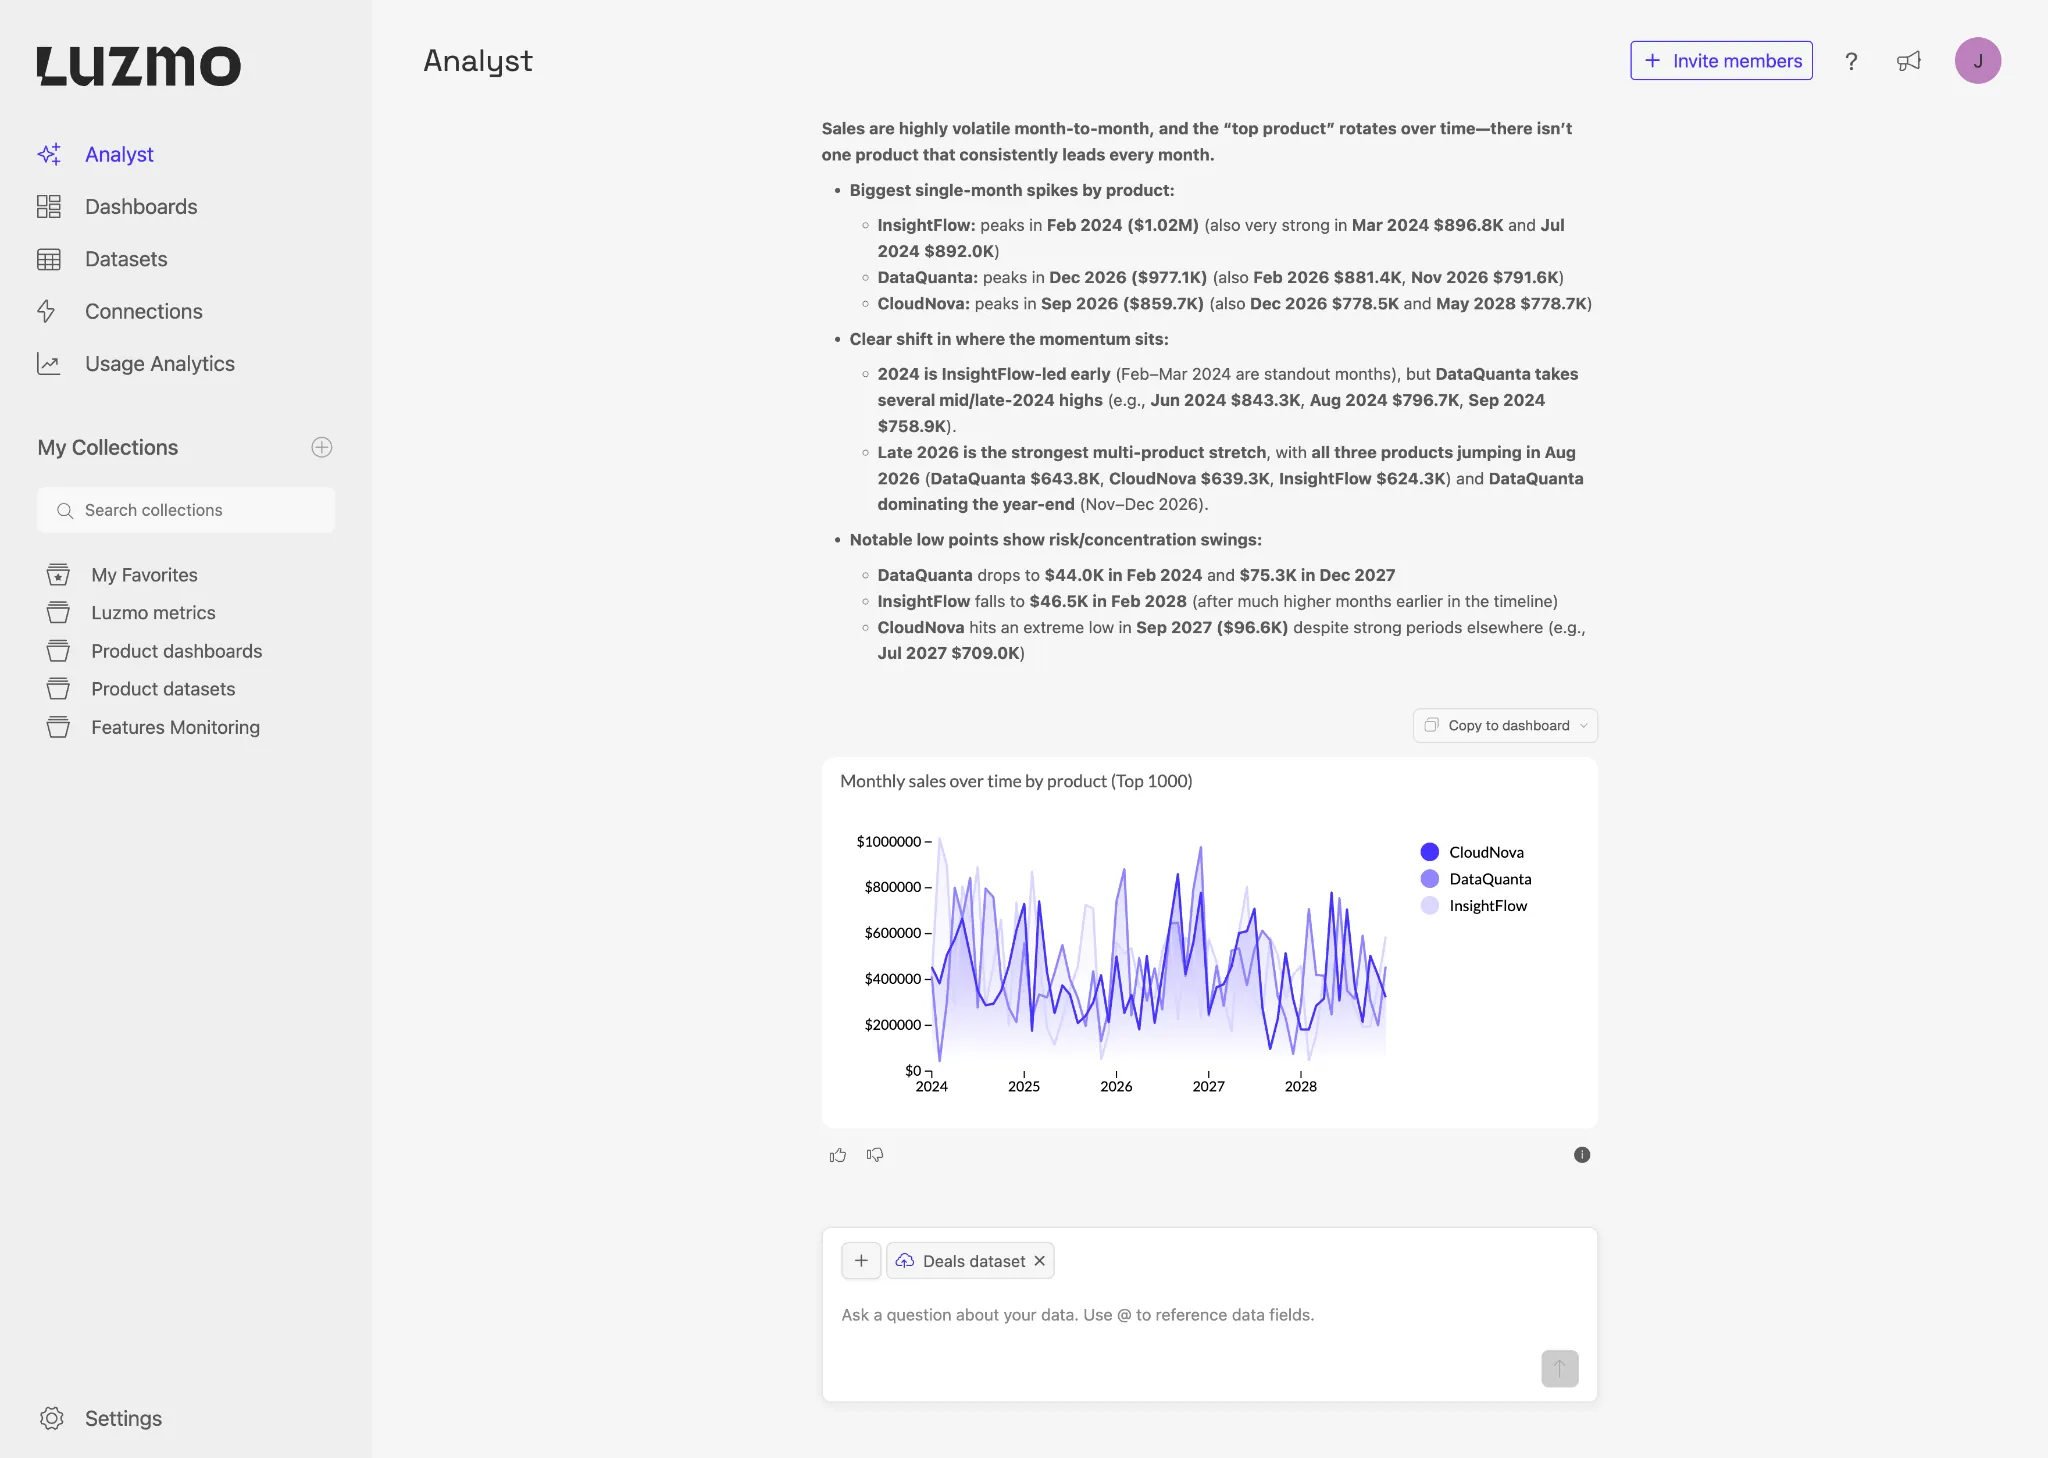This screenshot has width=2048, height=1458.
Task: Go to the Analyst page
Action: [x=119, y=154]
